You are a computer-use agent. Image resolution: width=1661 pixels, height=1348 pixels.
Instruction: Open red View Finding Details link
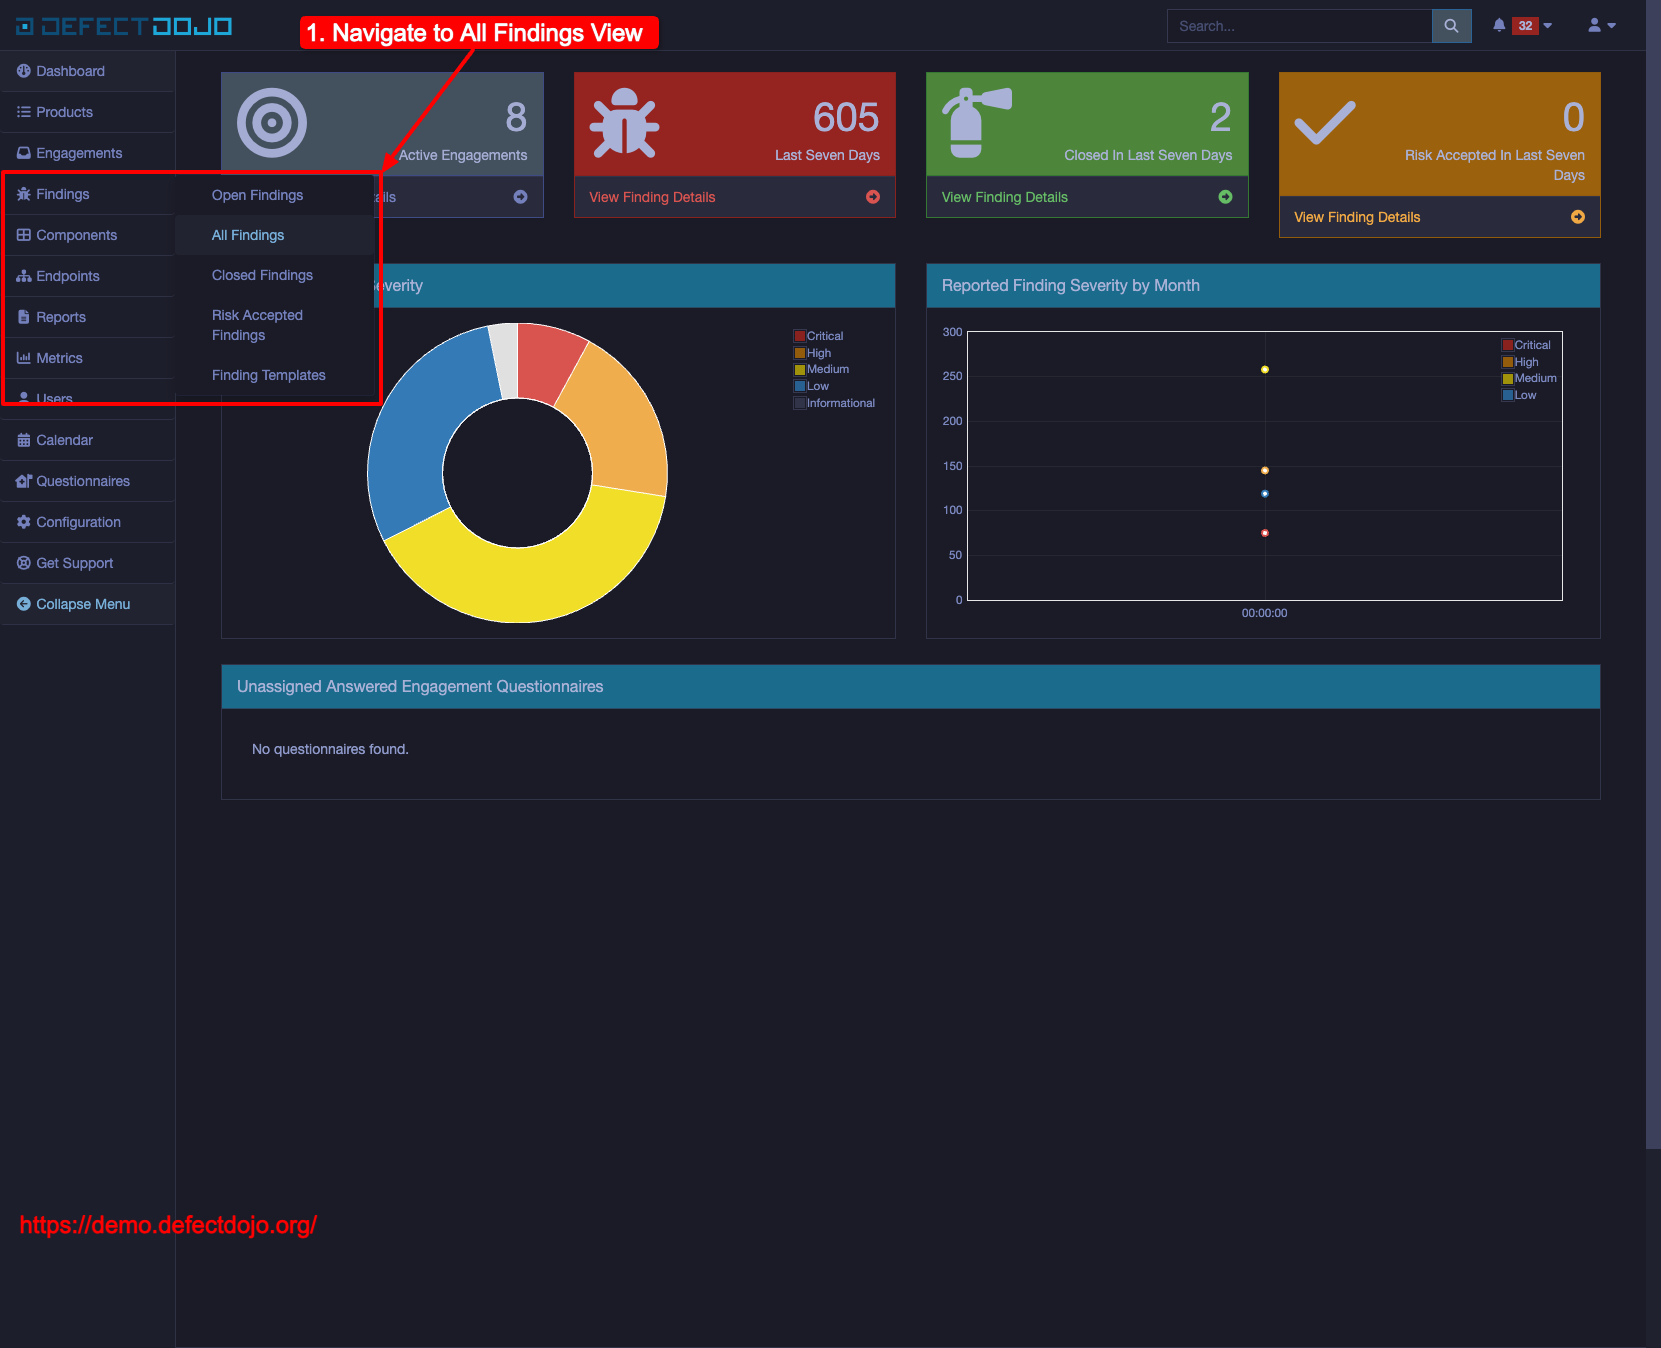[x=652, y=197]
